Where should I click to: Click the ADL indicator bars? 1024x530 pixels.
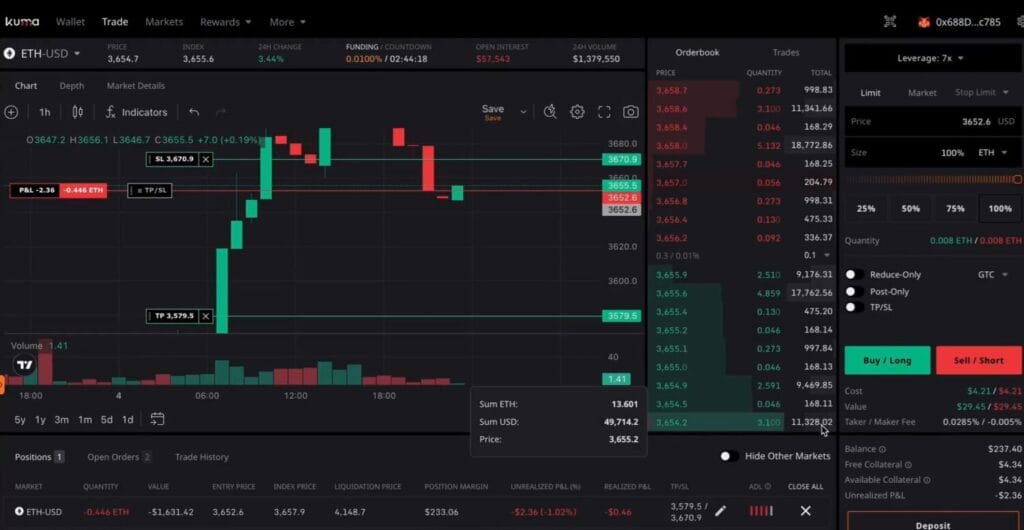point(761,511)
